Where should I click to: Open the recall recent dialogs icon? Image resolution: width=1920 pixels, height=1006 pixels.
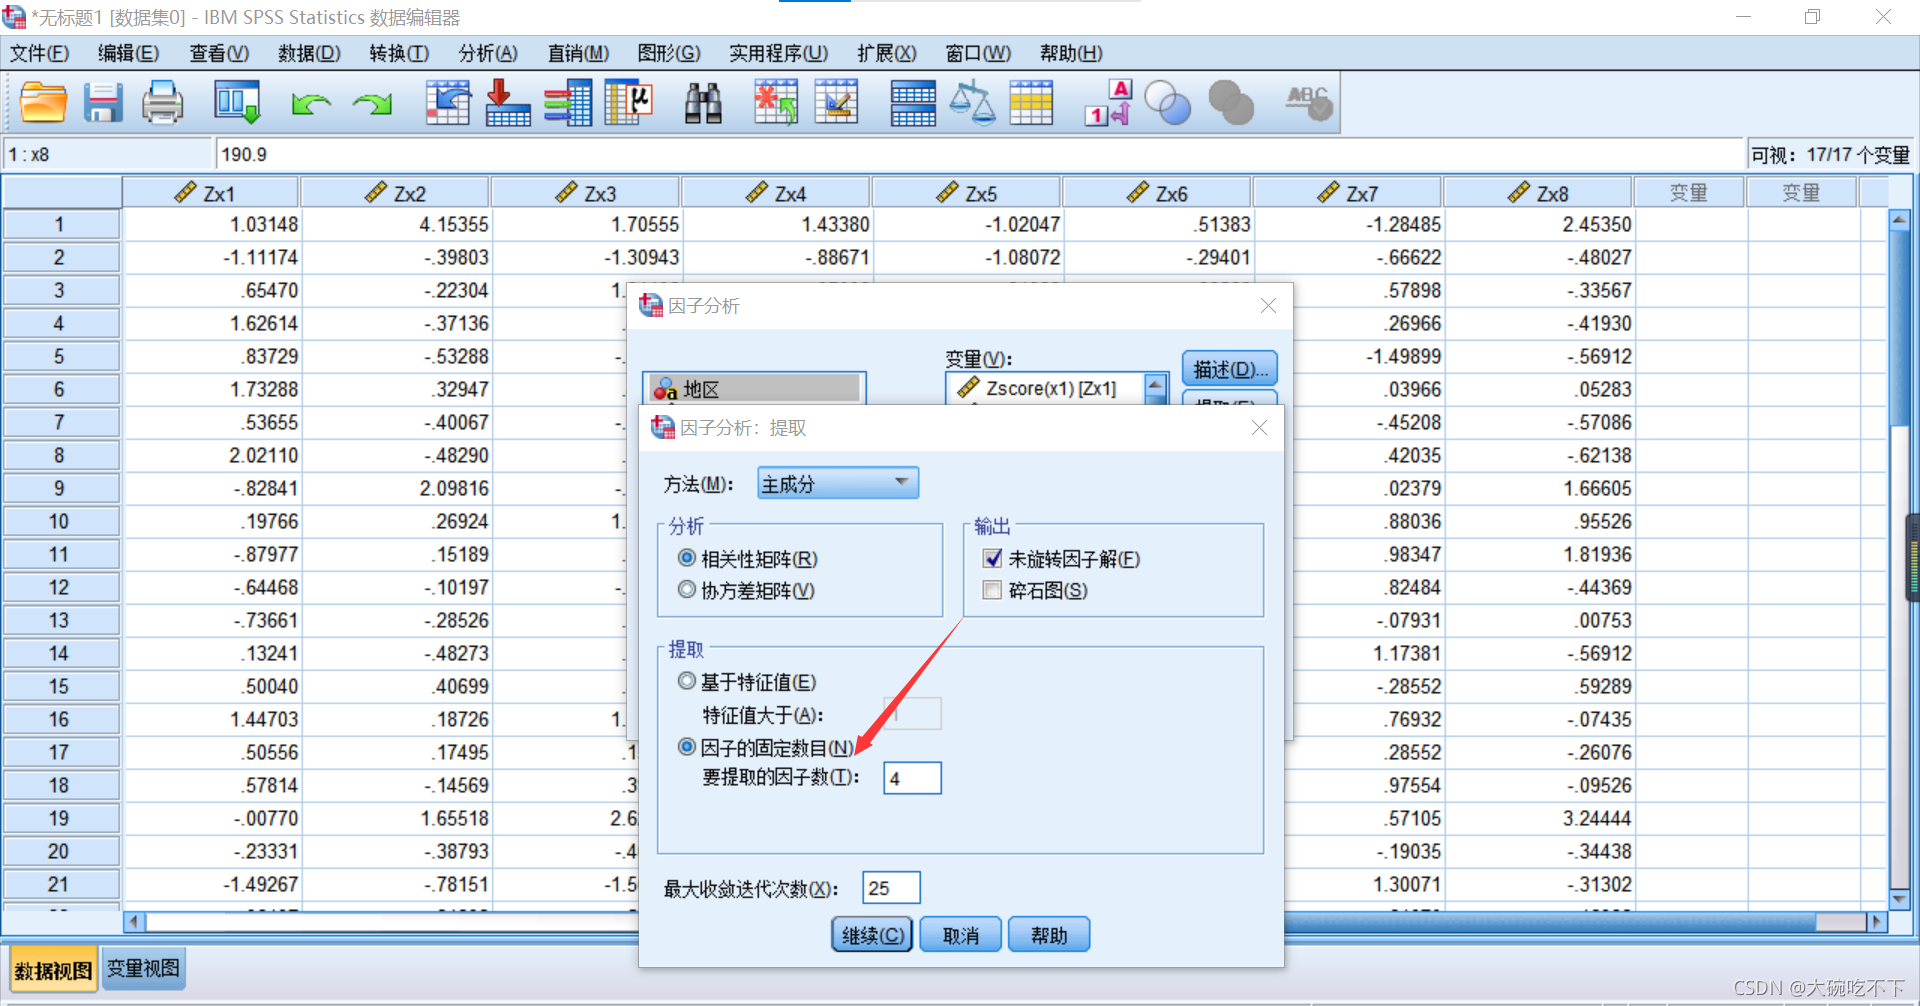237,102
